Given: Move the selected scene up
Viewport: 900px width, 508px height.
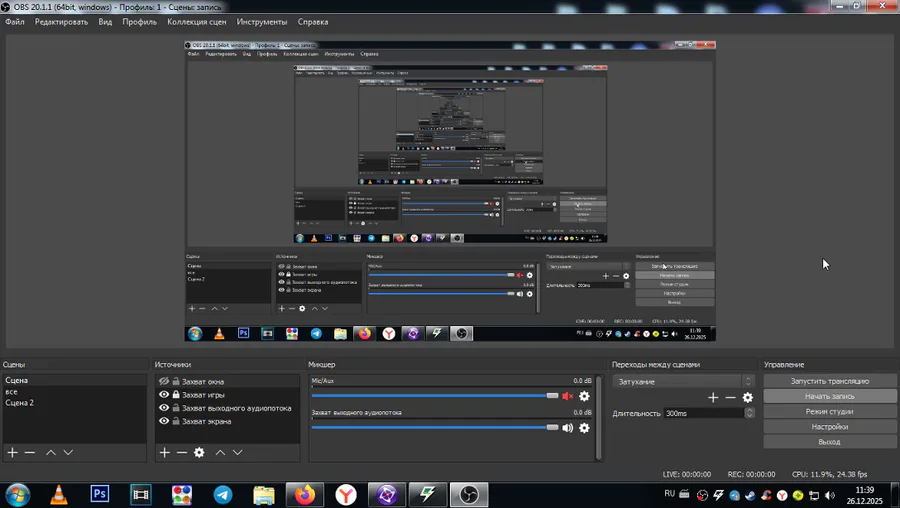Looking at the screenshot, I should point(51,452).
